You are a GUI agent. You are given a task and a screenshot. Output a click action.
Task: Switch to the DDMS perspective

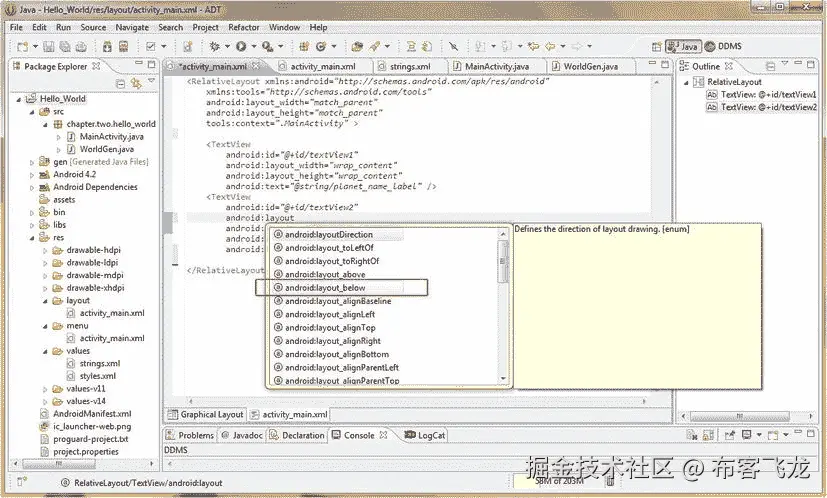tap(723, 46)
